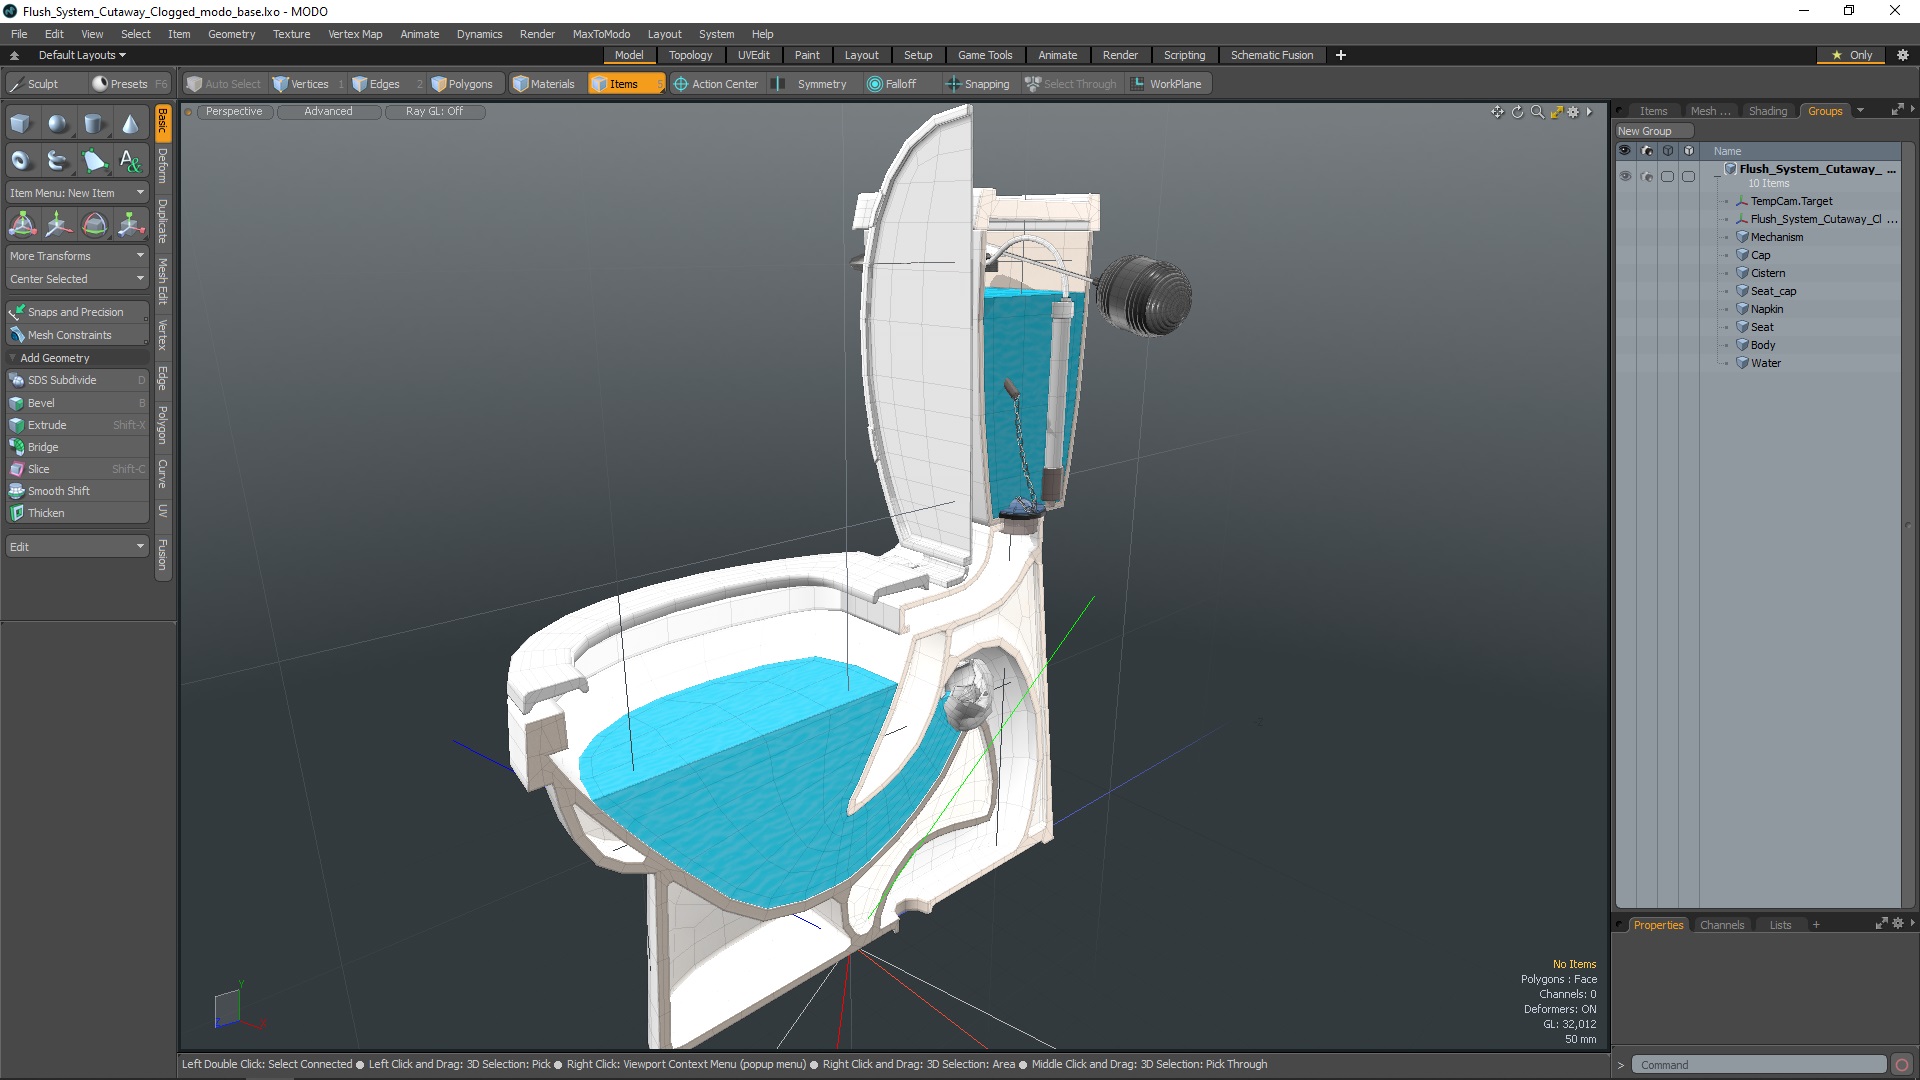Screen dimensions: 1920x1080
Task: Toggle the second checkbox in Flush_System_Cutaway row
Action: pos(1689,177)
